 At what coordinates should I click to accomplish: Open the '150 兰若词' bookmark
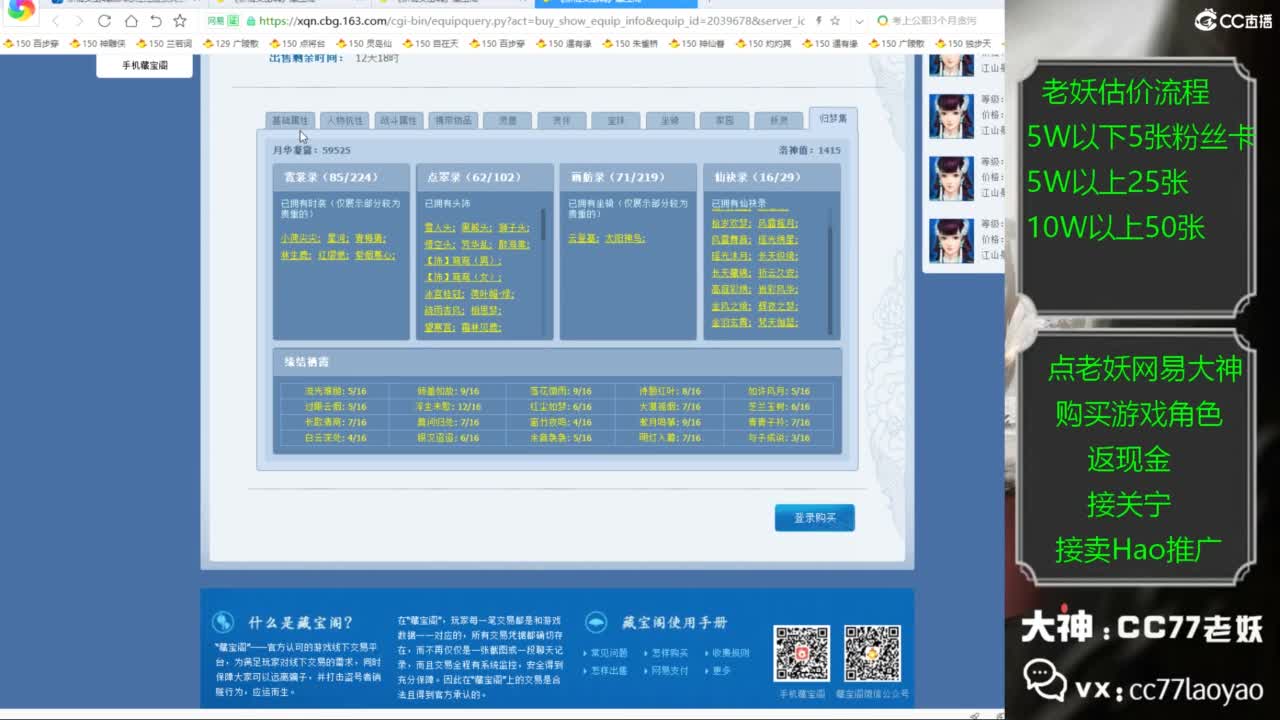pyautogui.click(x=164, y=44)
